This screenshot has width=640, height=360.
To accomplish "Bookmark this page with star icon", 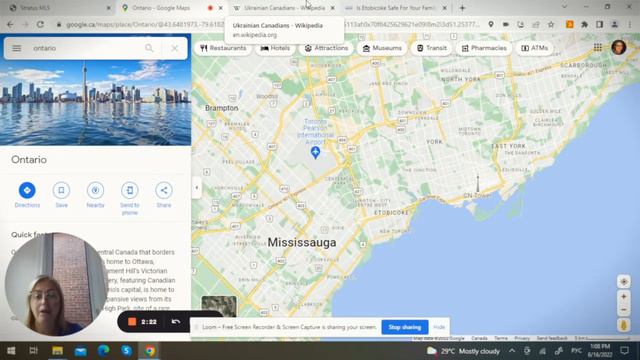I will point(551,24).
